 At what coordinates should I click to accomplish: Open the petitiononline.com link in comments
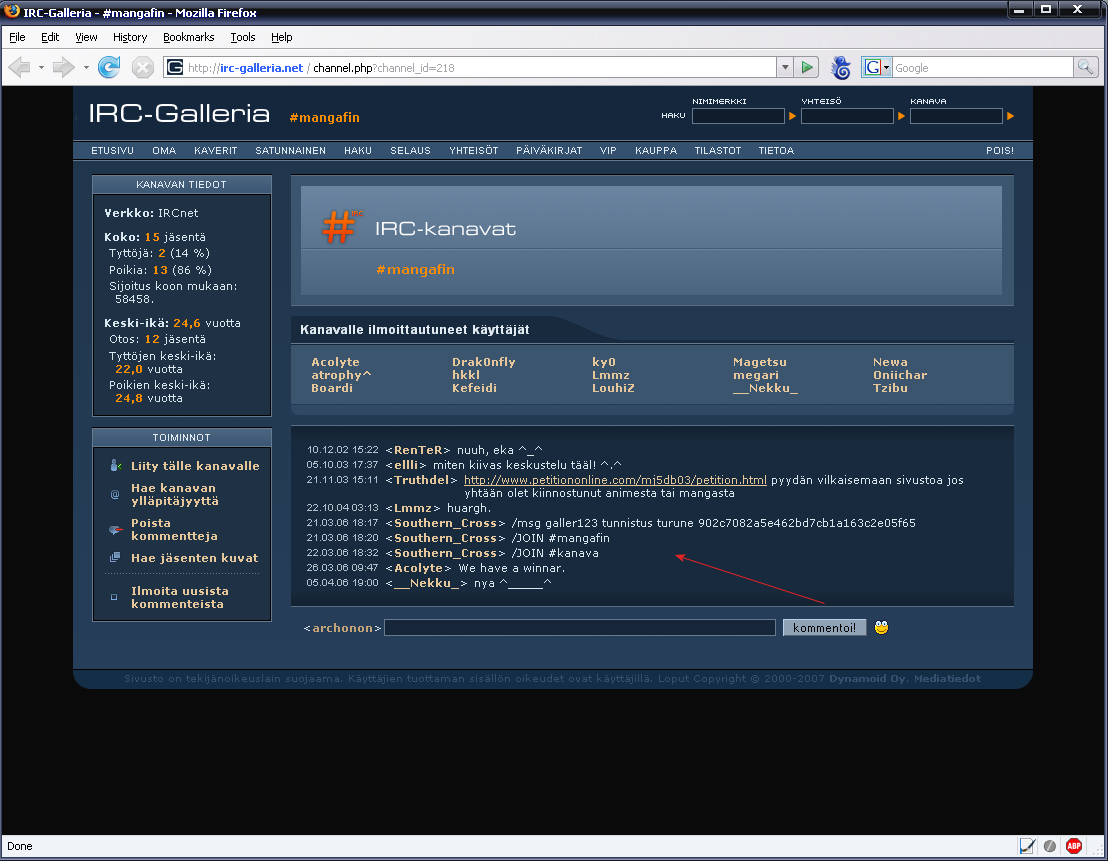[x=615, y=480]
